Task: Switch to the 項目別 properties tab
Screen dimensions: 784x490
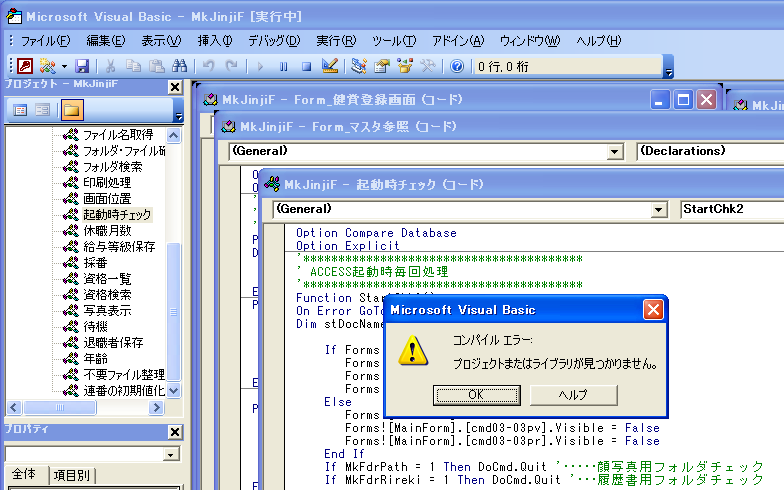Action: click(72, 474)
